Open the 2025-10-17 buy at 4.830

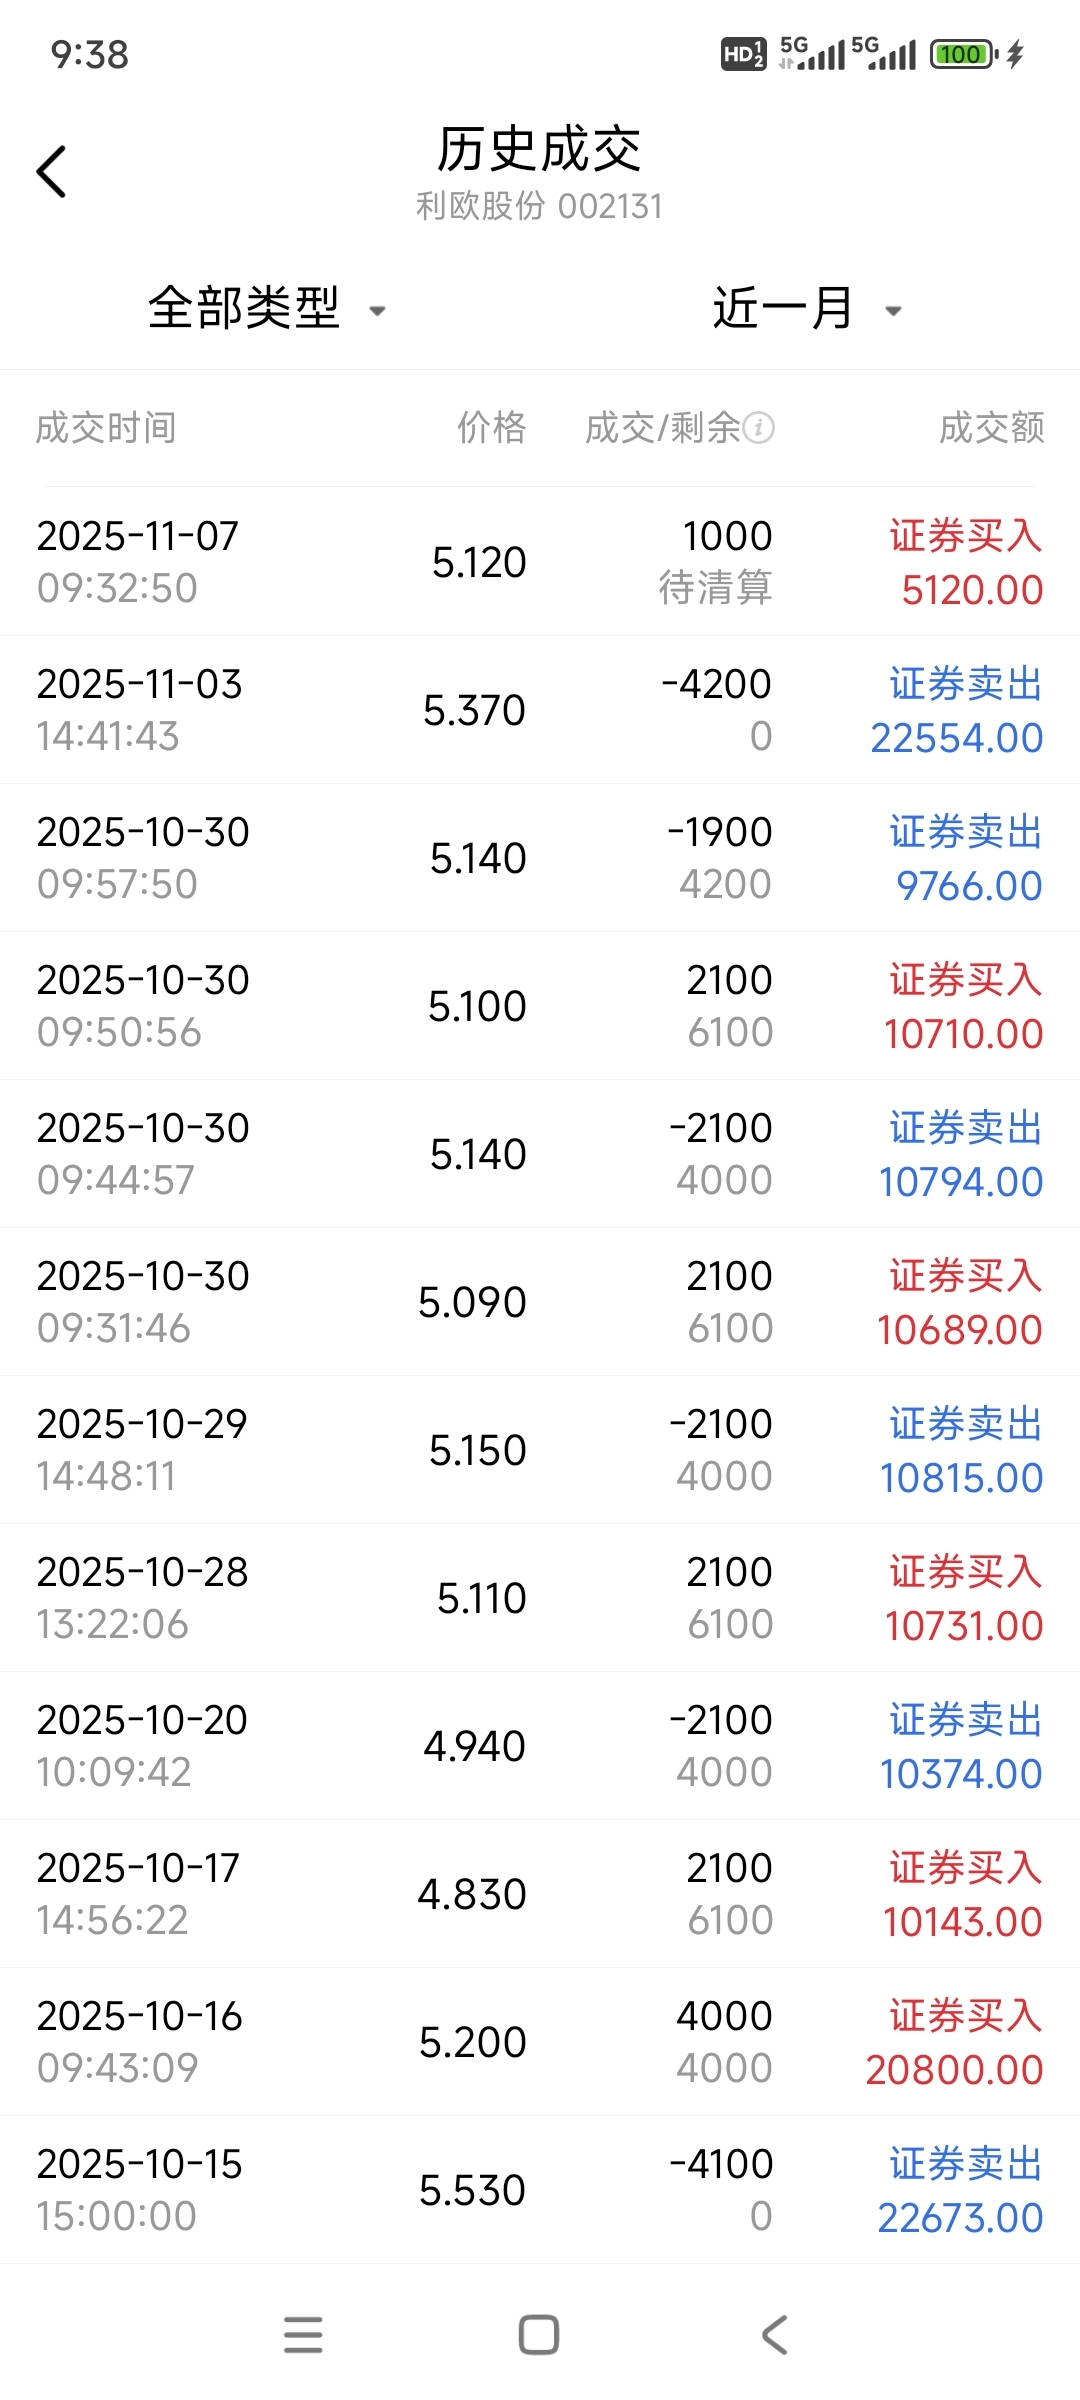point(540,1894)
